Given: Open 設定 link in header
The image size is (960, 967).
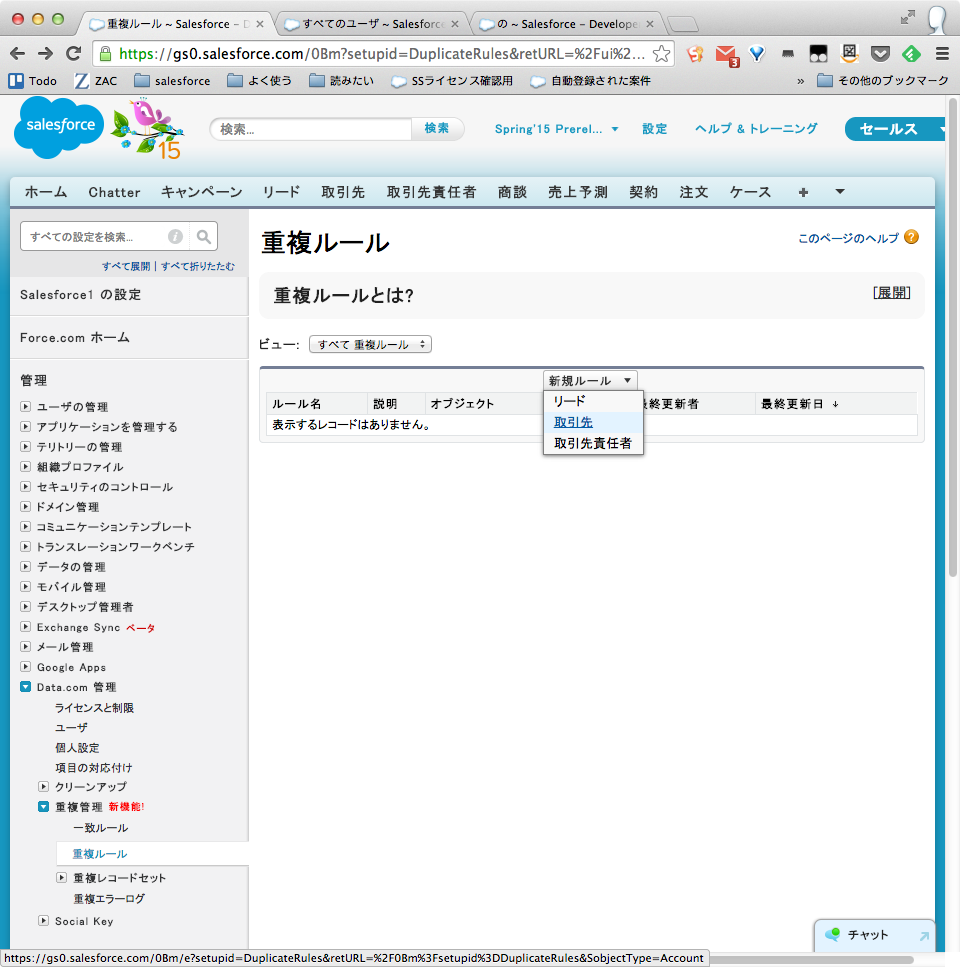Looking at the screenshot, I should tap(655, 129).
